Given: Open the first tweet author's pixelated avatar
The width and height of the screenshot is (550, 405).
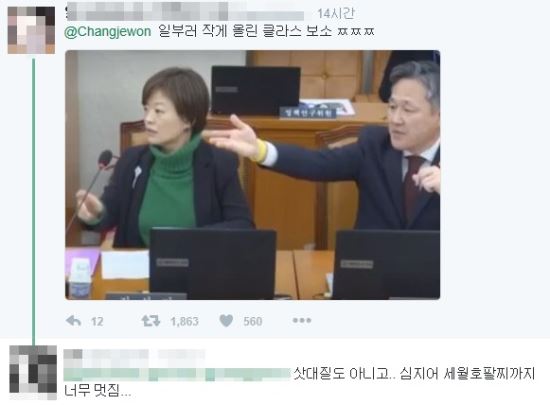Looking at the screenshot, I should pos(31,30).
